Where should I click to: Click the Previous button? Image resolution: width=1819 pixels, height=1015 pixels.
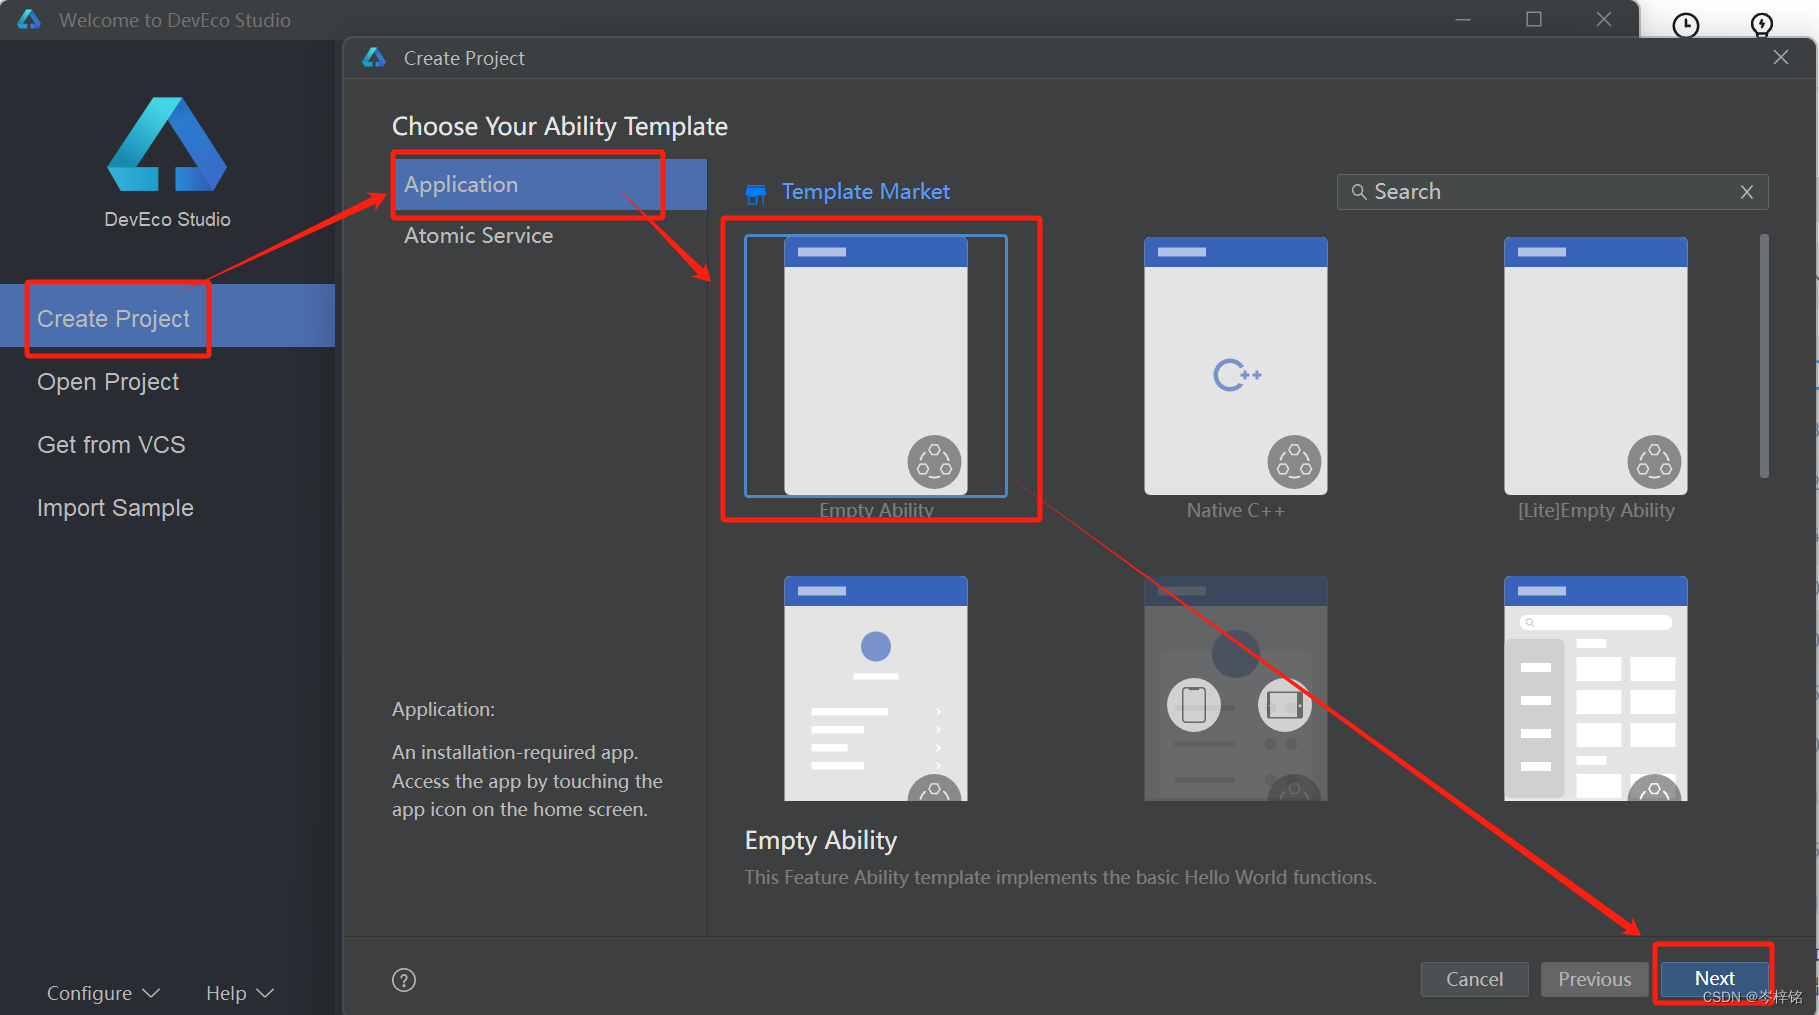[x=1594, y=979]
